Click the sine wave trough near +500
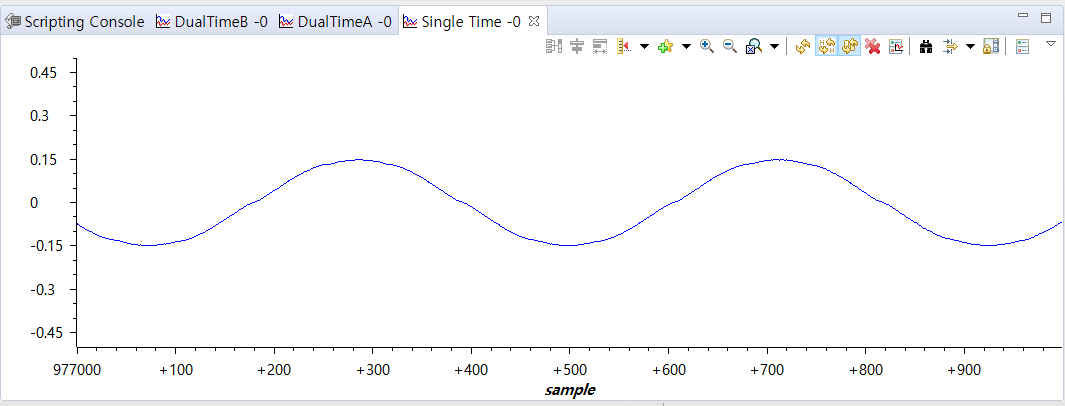The image size is (1065, 406). click(569, 245)
